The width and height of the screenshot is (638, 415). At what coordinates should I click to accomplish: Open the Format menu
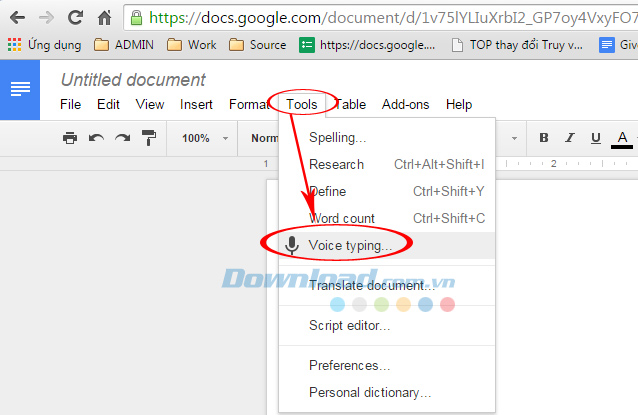249,105
